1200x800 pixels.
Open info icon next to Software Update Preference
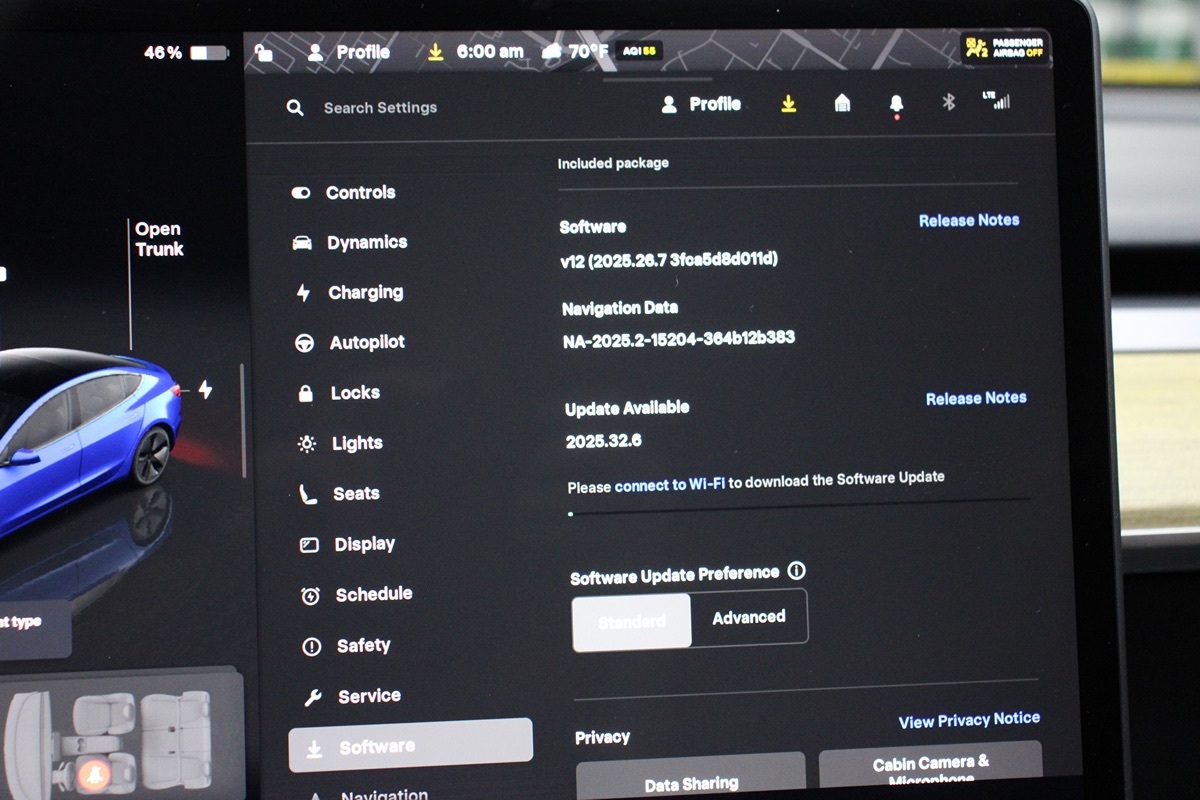[796, 571]
